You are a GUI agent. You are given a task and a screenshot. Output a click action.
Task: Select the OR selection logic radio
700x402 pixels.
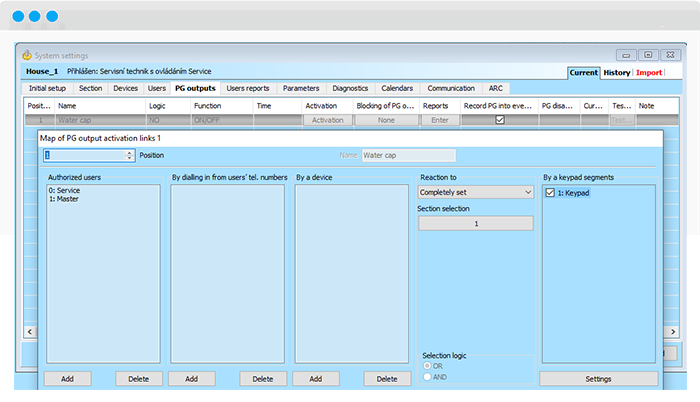pos(428,365)
